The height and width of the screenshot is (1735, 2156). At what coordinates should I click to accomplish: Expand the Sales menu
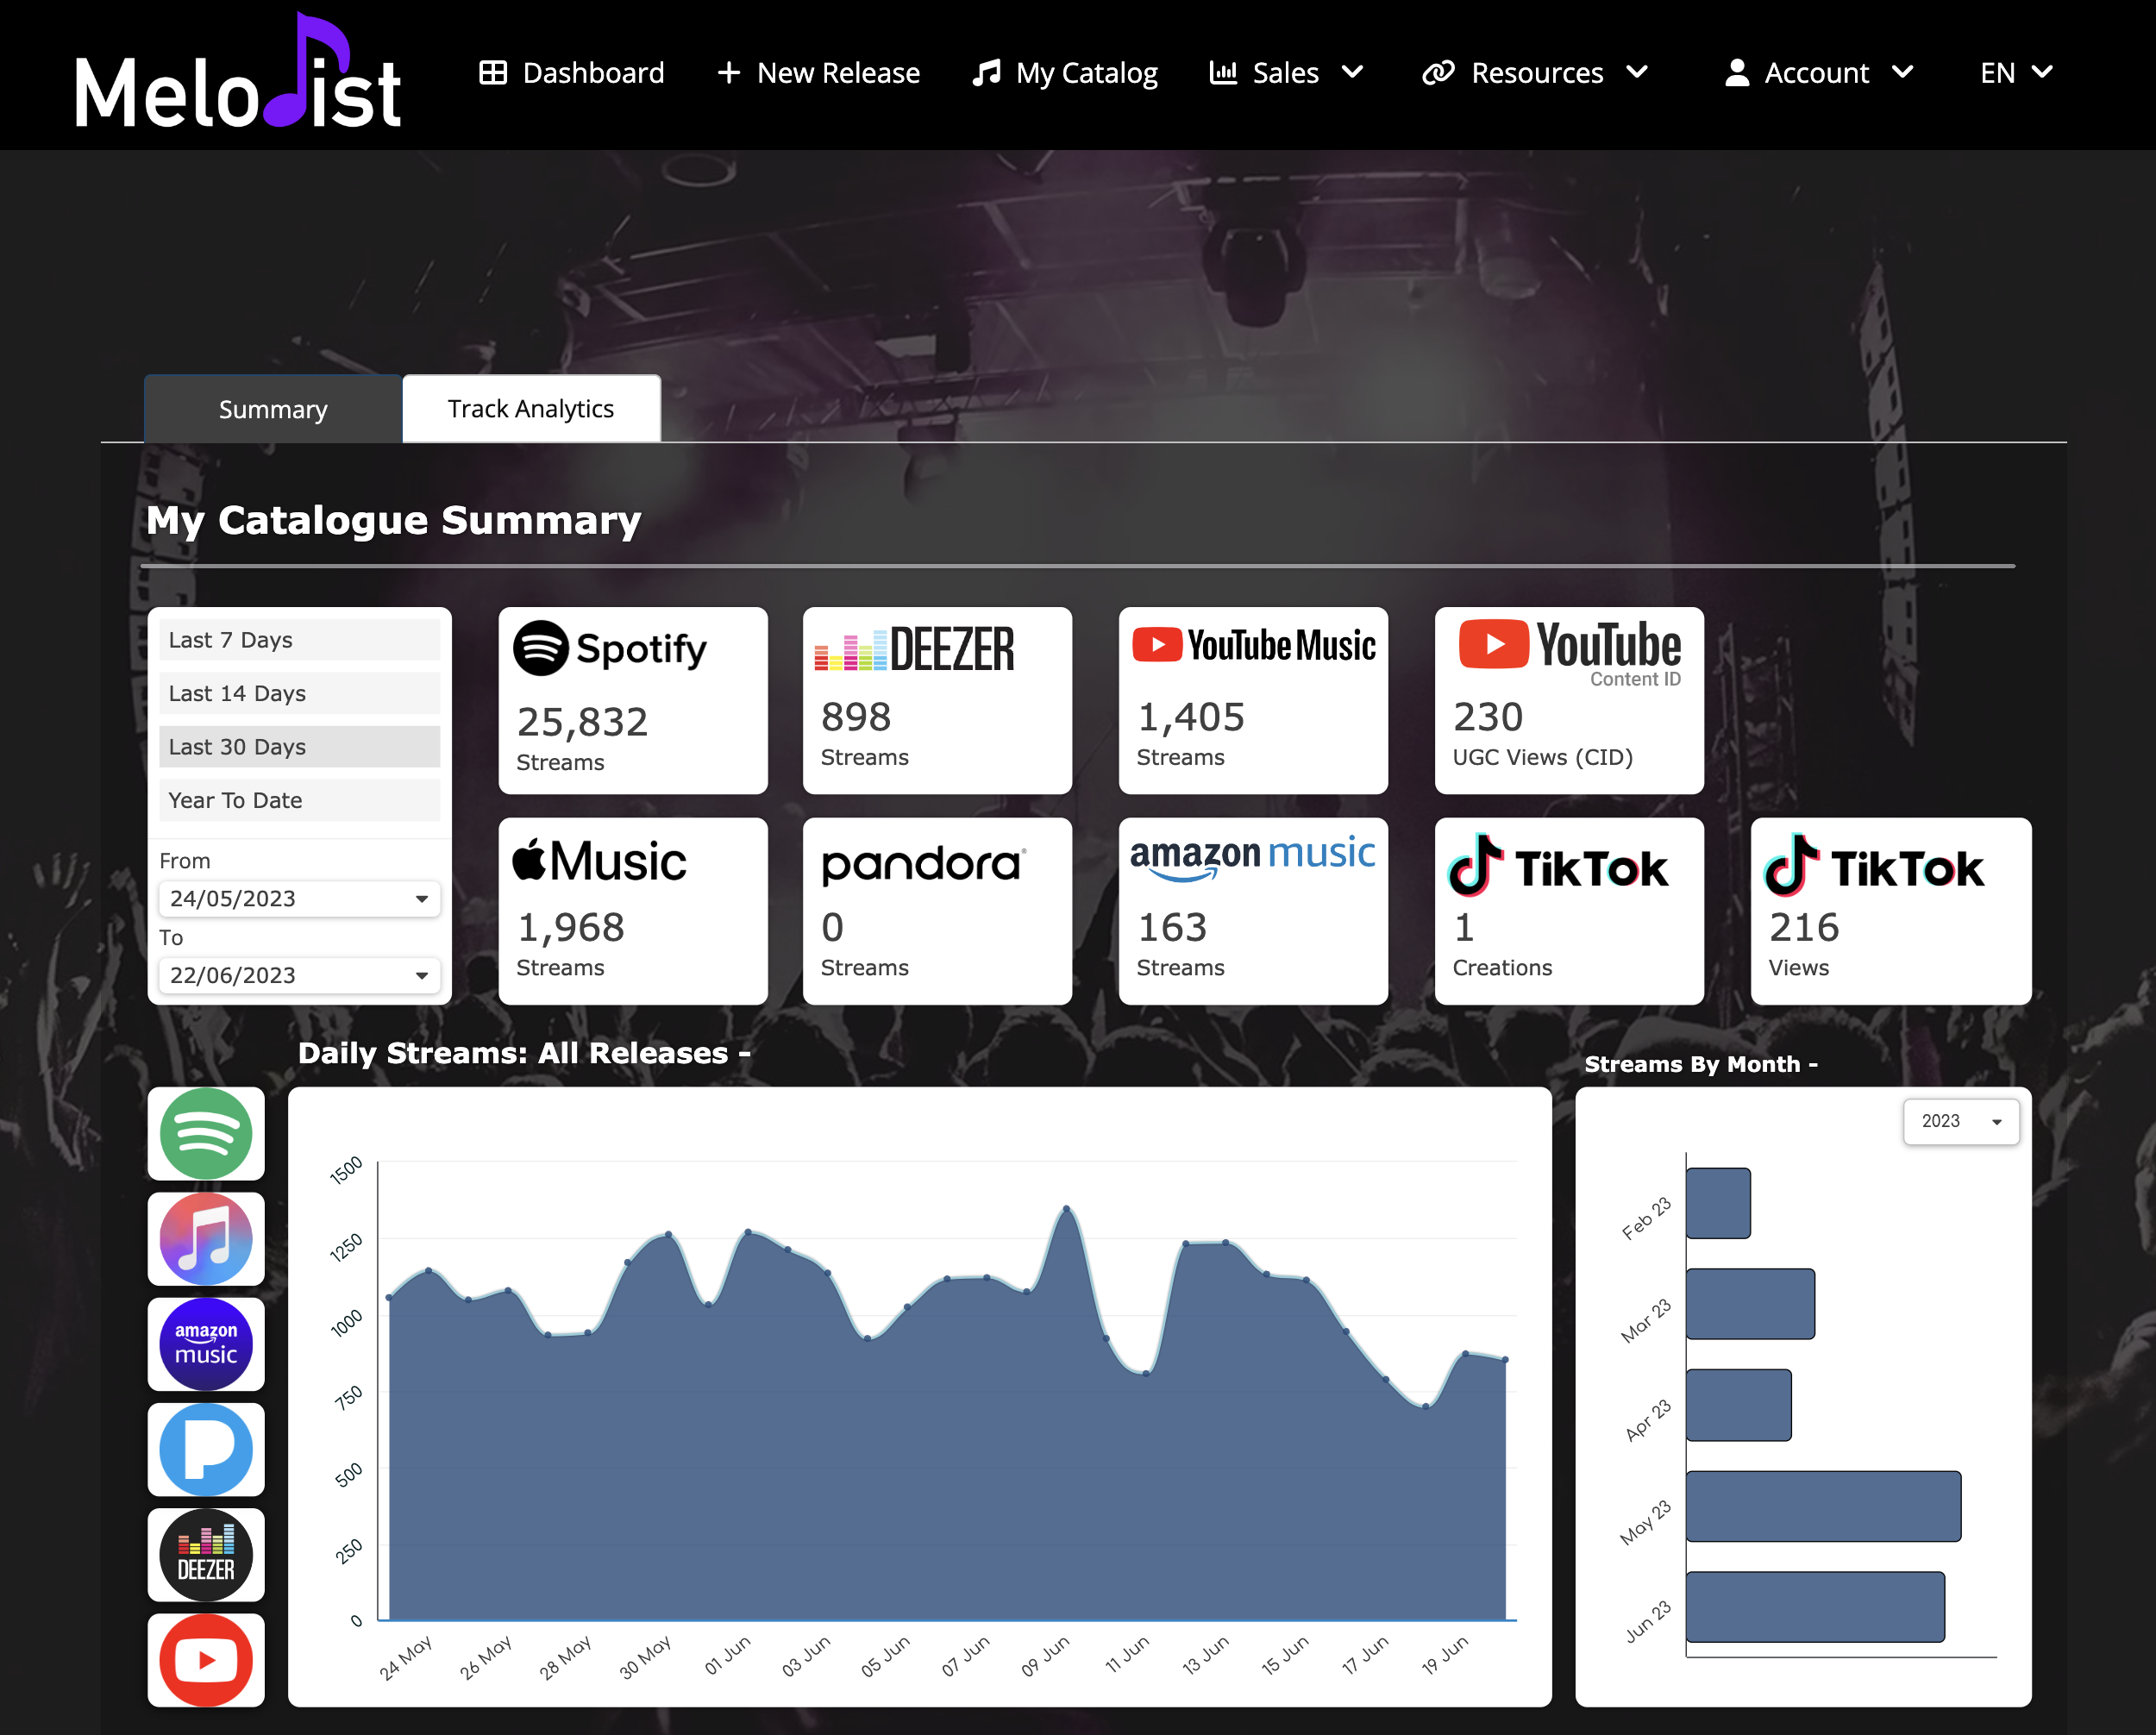(x=1286, y=73)
